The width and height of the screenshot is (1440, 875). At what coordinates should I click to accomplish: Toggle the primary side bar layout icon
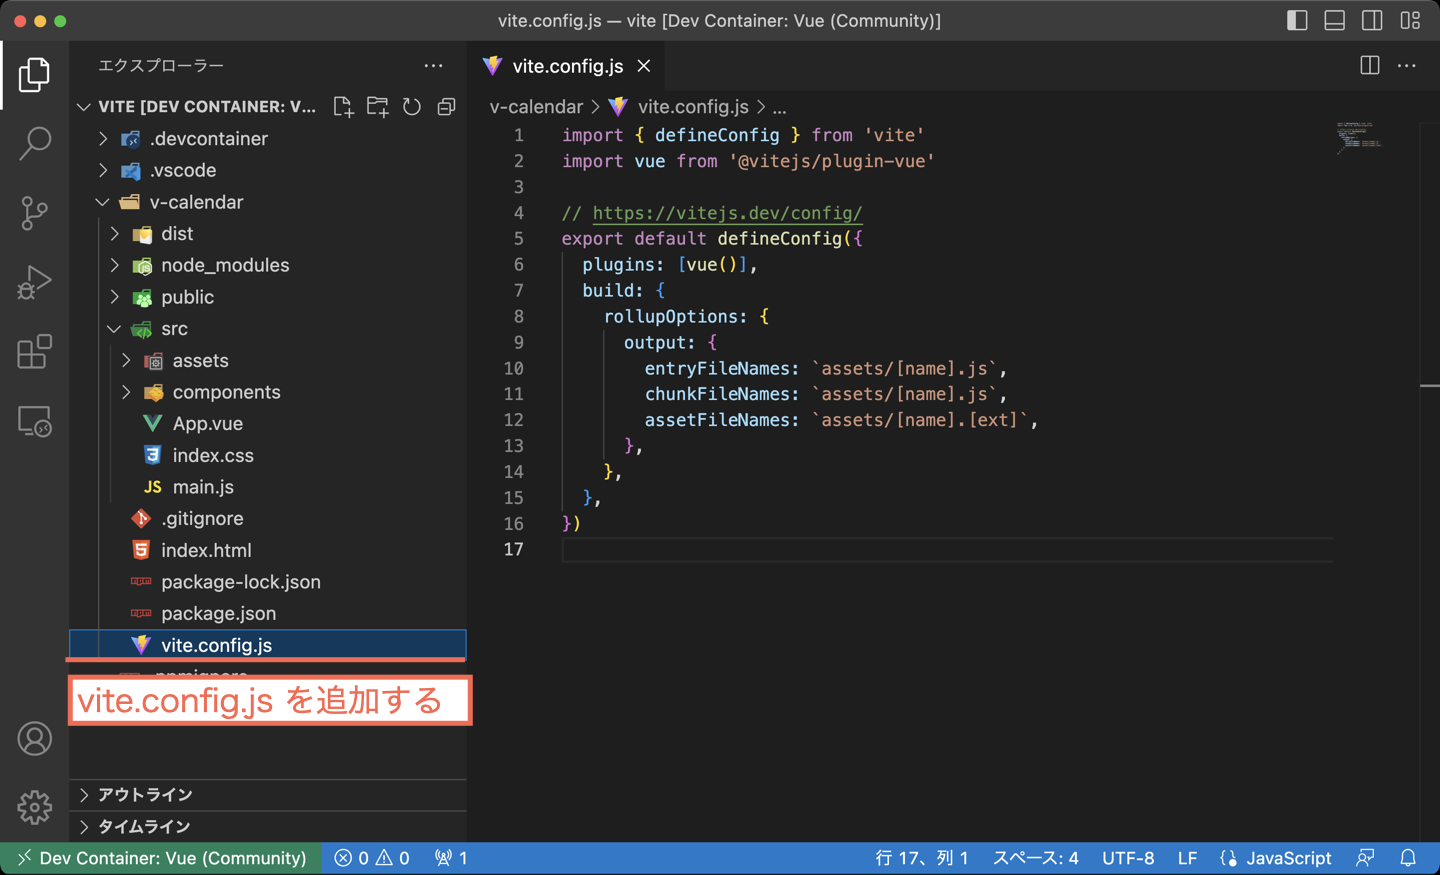[x=1297, y=20]
